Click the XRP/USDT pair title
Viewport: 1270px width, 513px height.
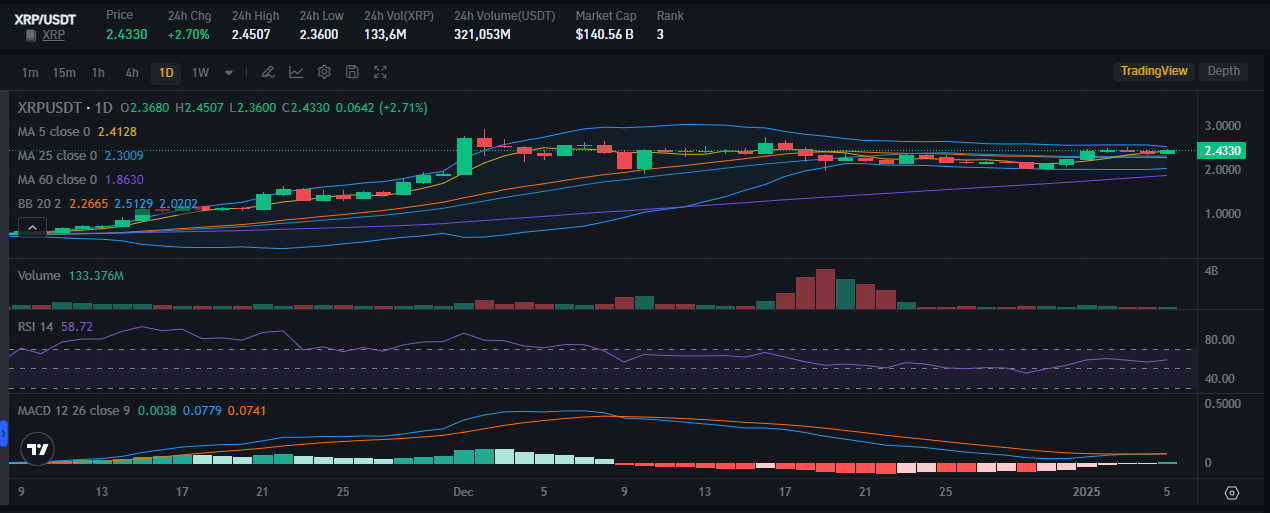(x=45, y=19)
